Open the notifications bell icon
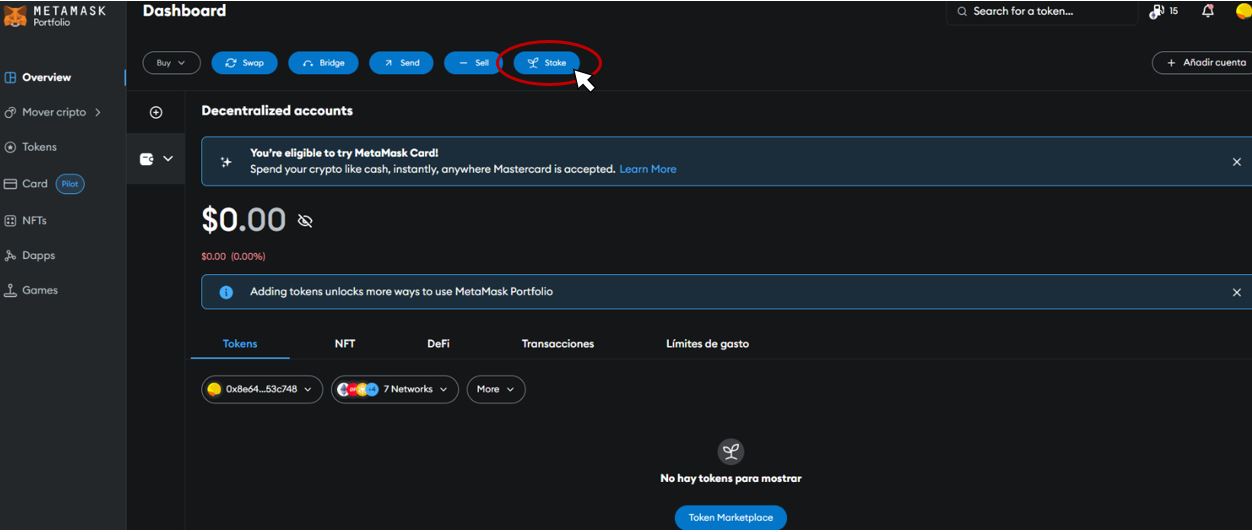Viewport: 1252px width, 532px height. point(1208,11)
